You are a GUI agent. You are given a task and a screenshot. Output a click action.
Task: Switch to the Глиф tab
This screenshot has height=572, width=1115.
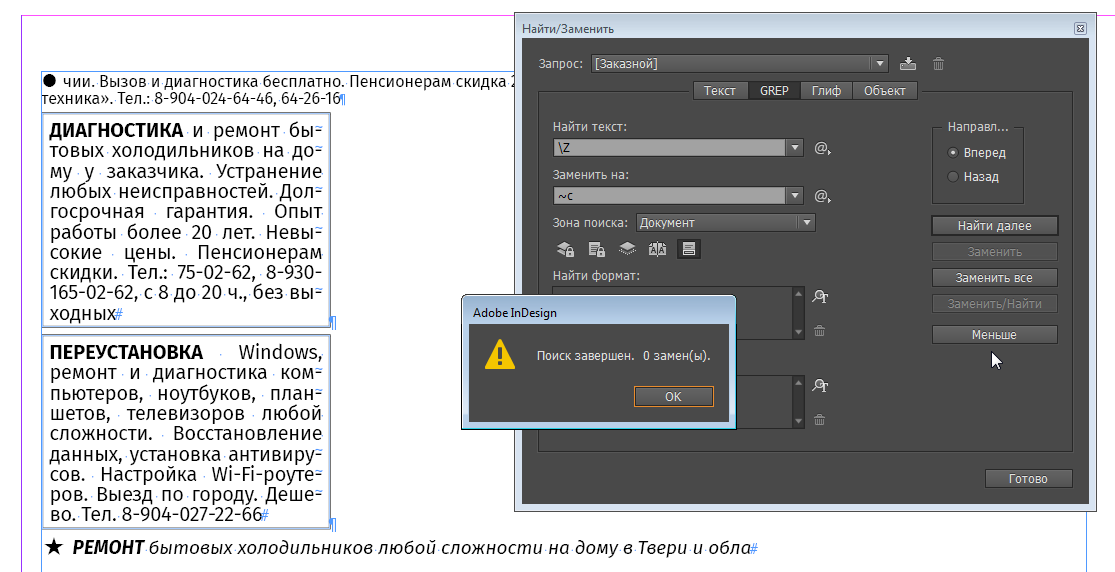point(825,91)
